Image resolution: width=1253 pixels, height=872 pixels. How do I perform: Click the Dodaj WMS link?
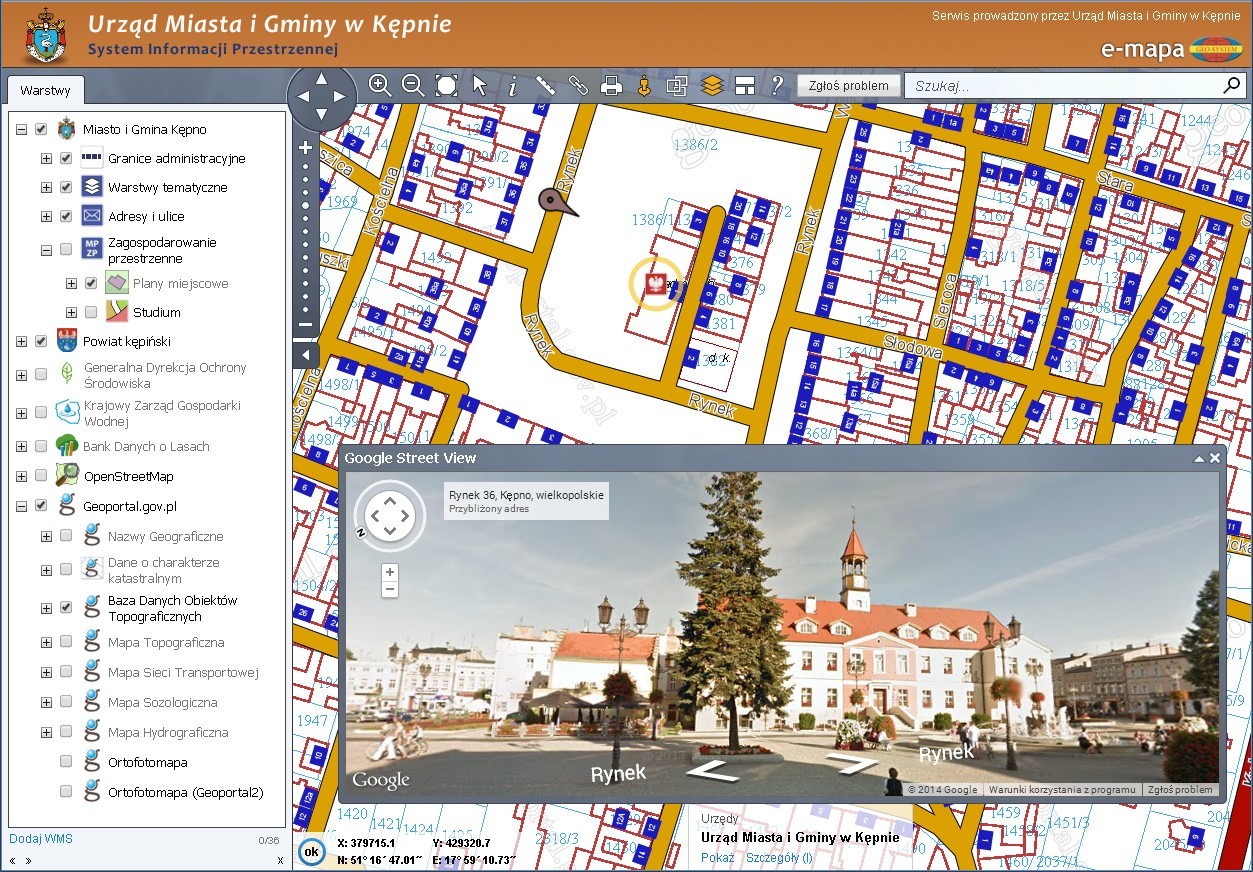pyautogui.click(x=41, y=839)
